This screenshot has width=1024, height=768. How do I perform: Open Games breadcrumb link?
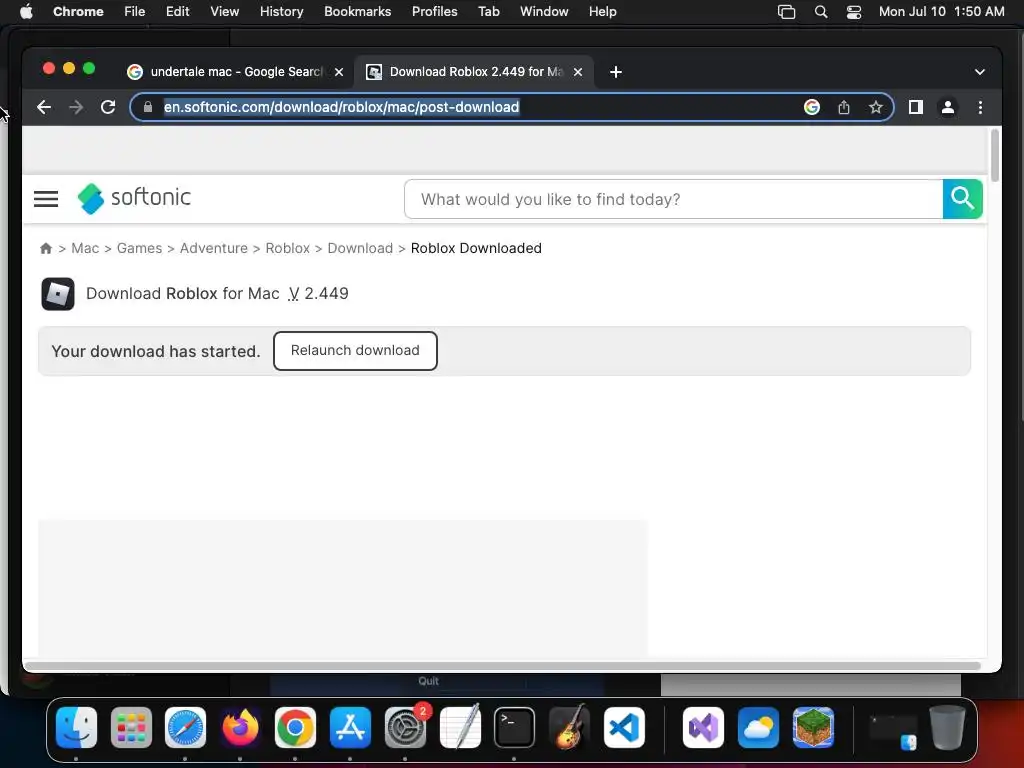click(x=139, y=248)
